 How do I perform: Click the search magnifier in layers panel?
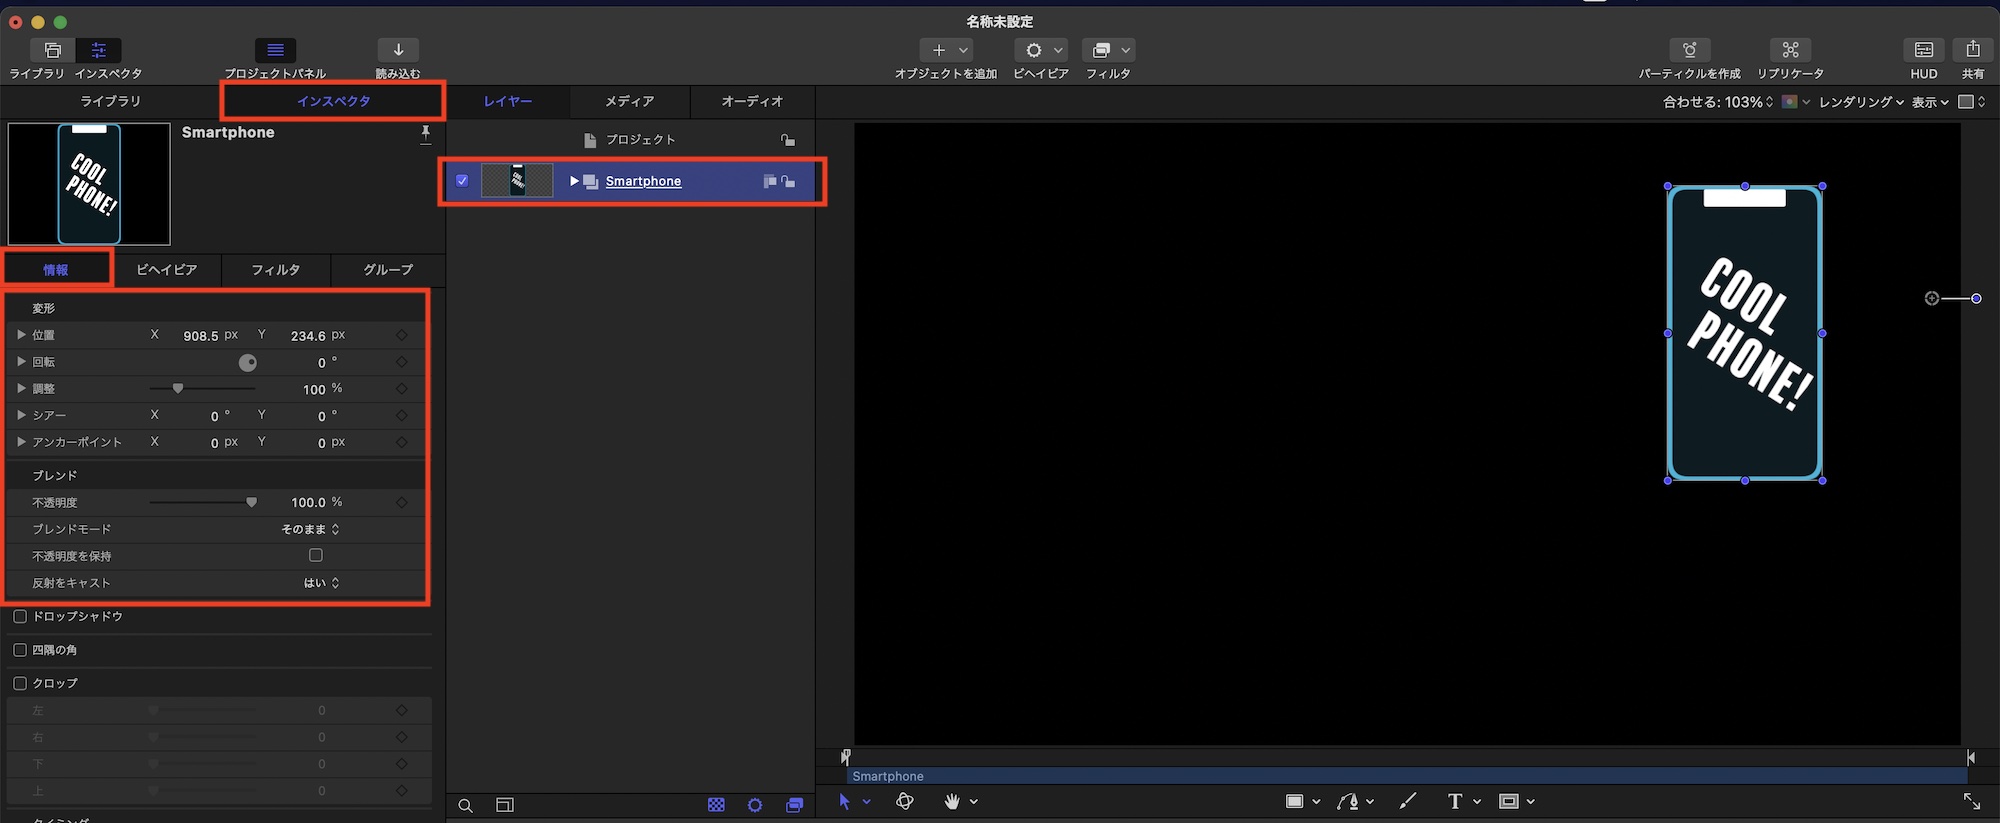465,805
